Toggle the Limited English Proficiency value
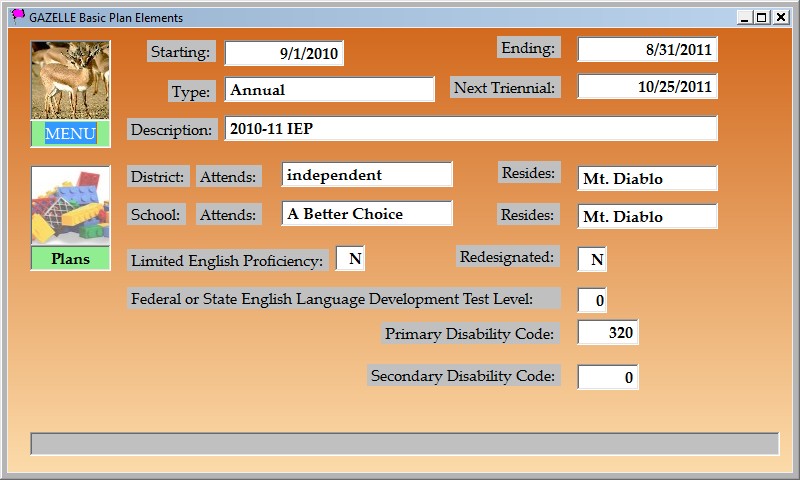This screenshot has height=480, width=800. pyautogui.click(x=350, y=259)
